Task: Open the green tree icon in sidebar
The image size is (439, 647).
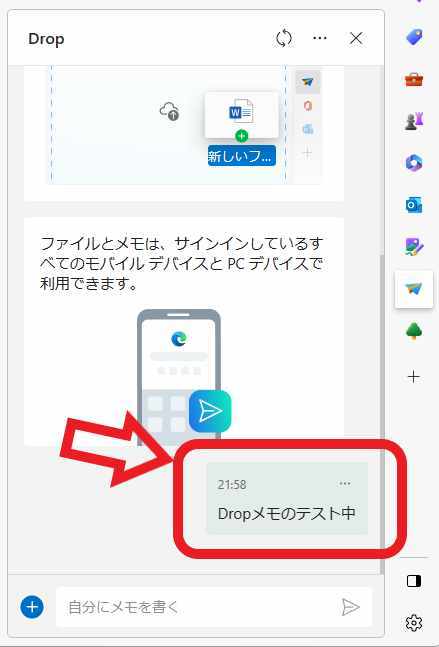Action: click(414, 331)
